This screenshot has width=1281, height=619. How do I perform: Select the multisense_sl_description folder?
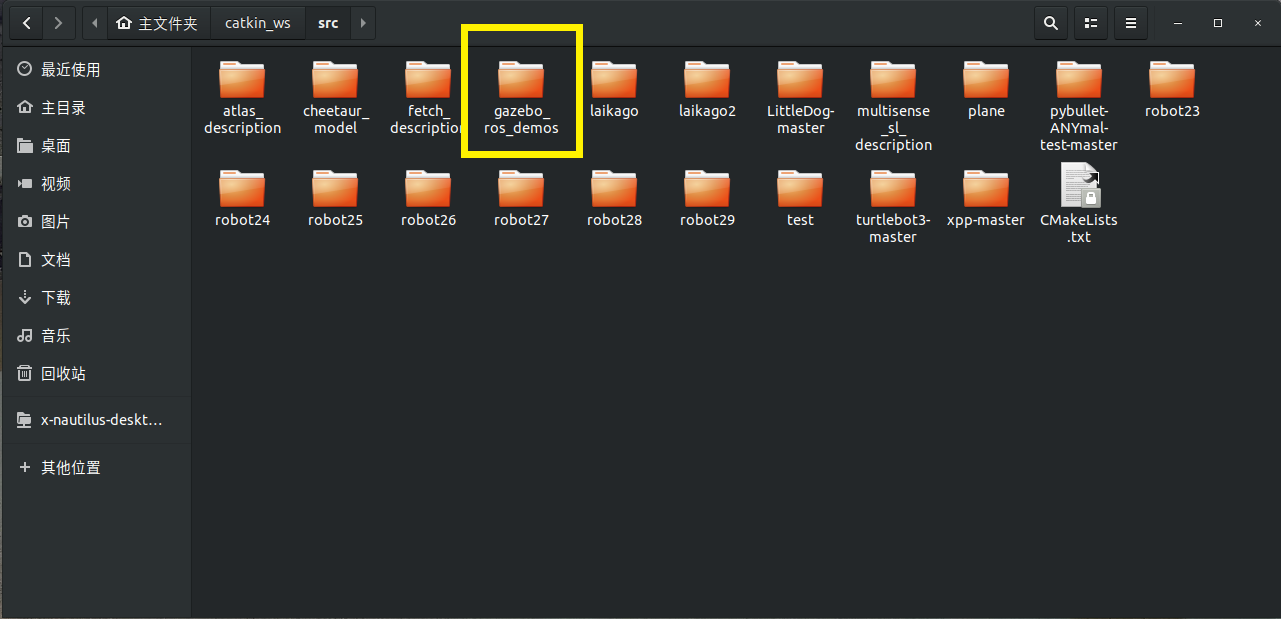pyautogui.click(x=893, y=106)
